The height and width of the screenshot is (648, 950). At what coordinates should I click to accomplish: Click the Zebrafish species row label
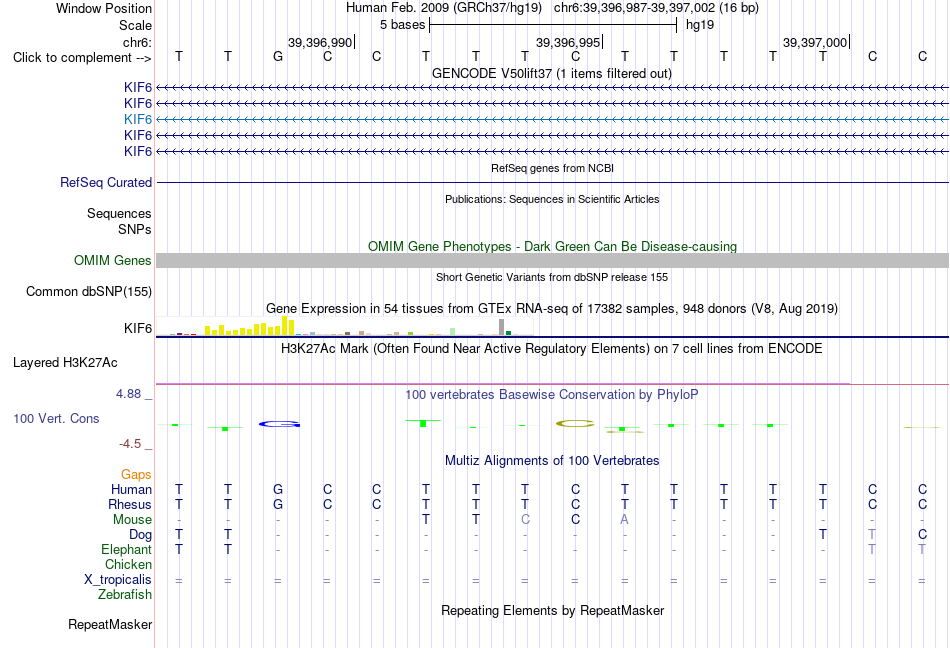pyautogui.click(x=125, y=595)
